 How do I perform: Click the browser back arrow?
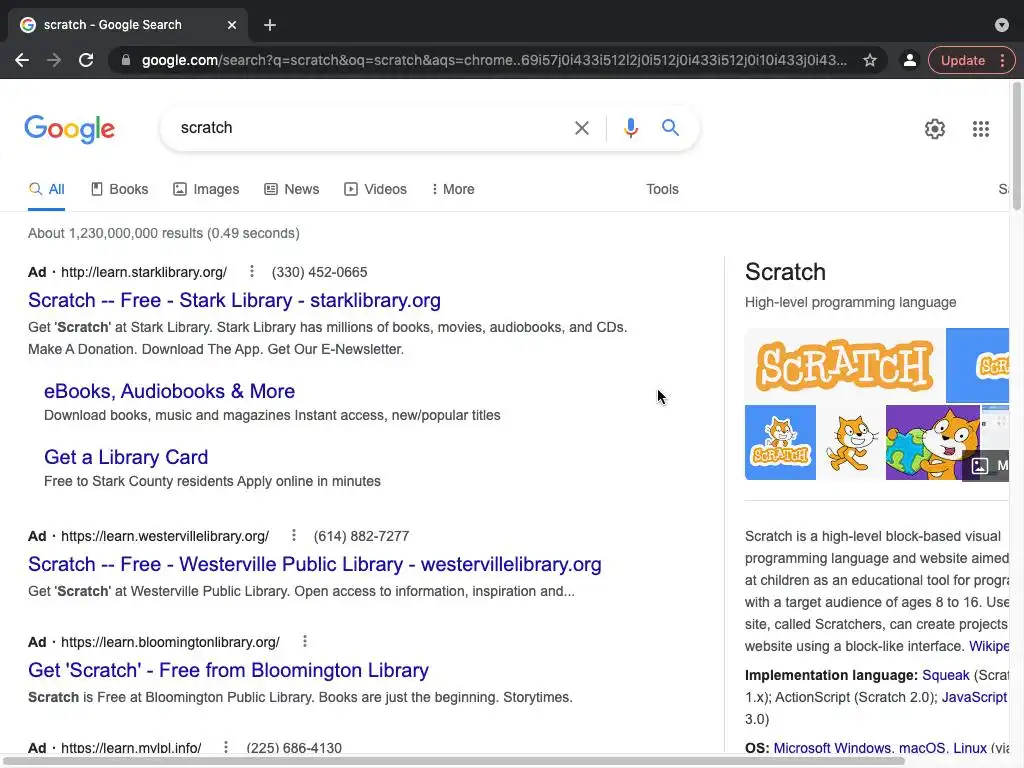[x=22, y=60]
